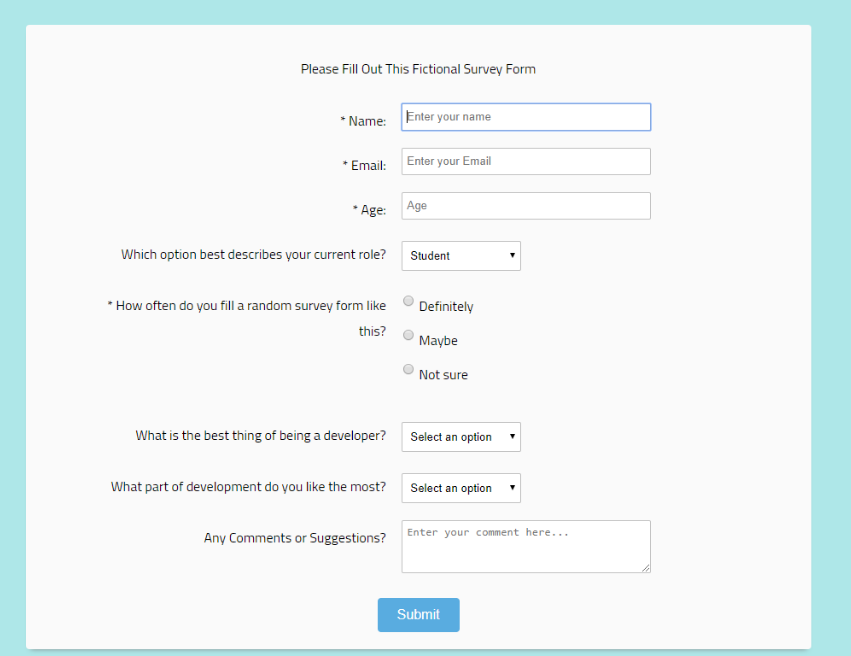Click the '* Email:' label text
This screenshot has width=851, height=656.
(364, 165)
